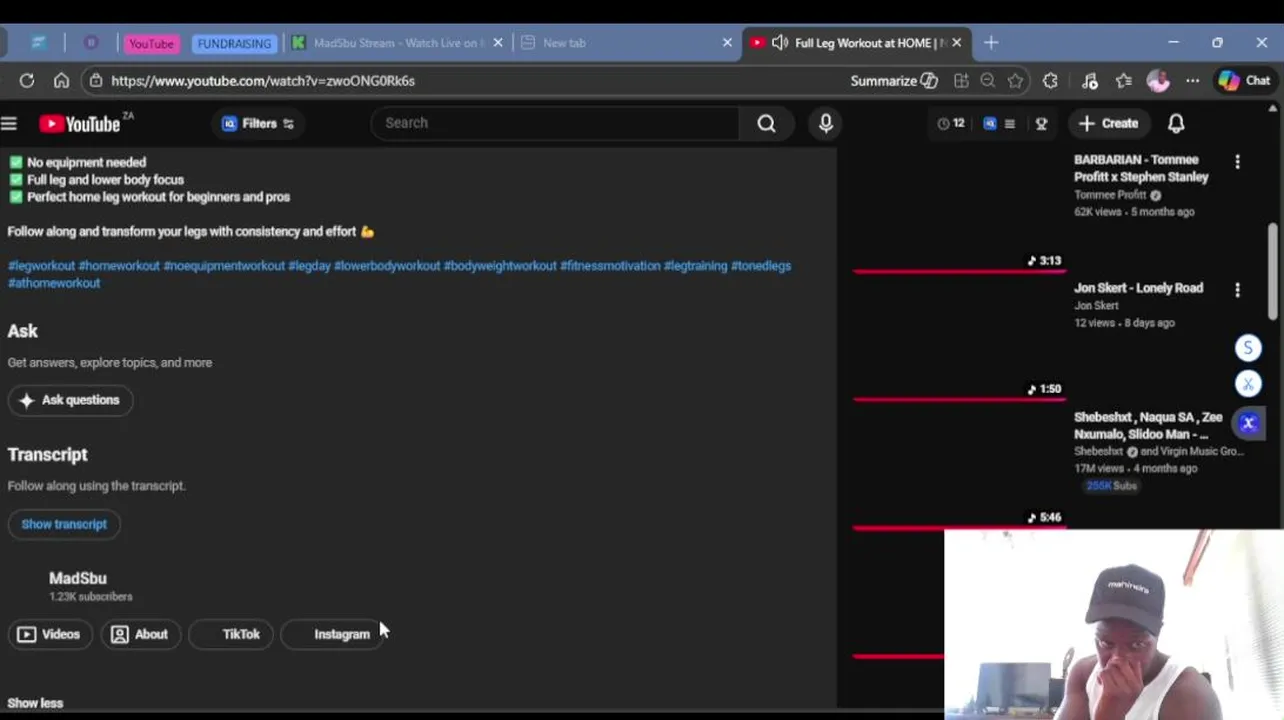Open BARBARIAN - Tommee Profitt video title
This screenshot has width=1284, height=720.
[x=1141, y=168]
